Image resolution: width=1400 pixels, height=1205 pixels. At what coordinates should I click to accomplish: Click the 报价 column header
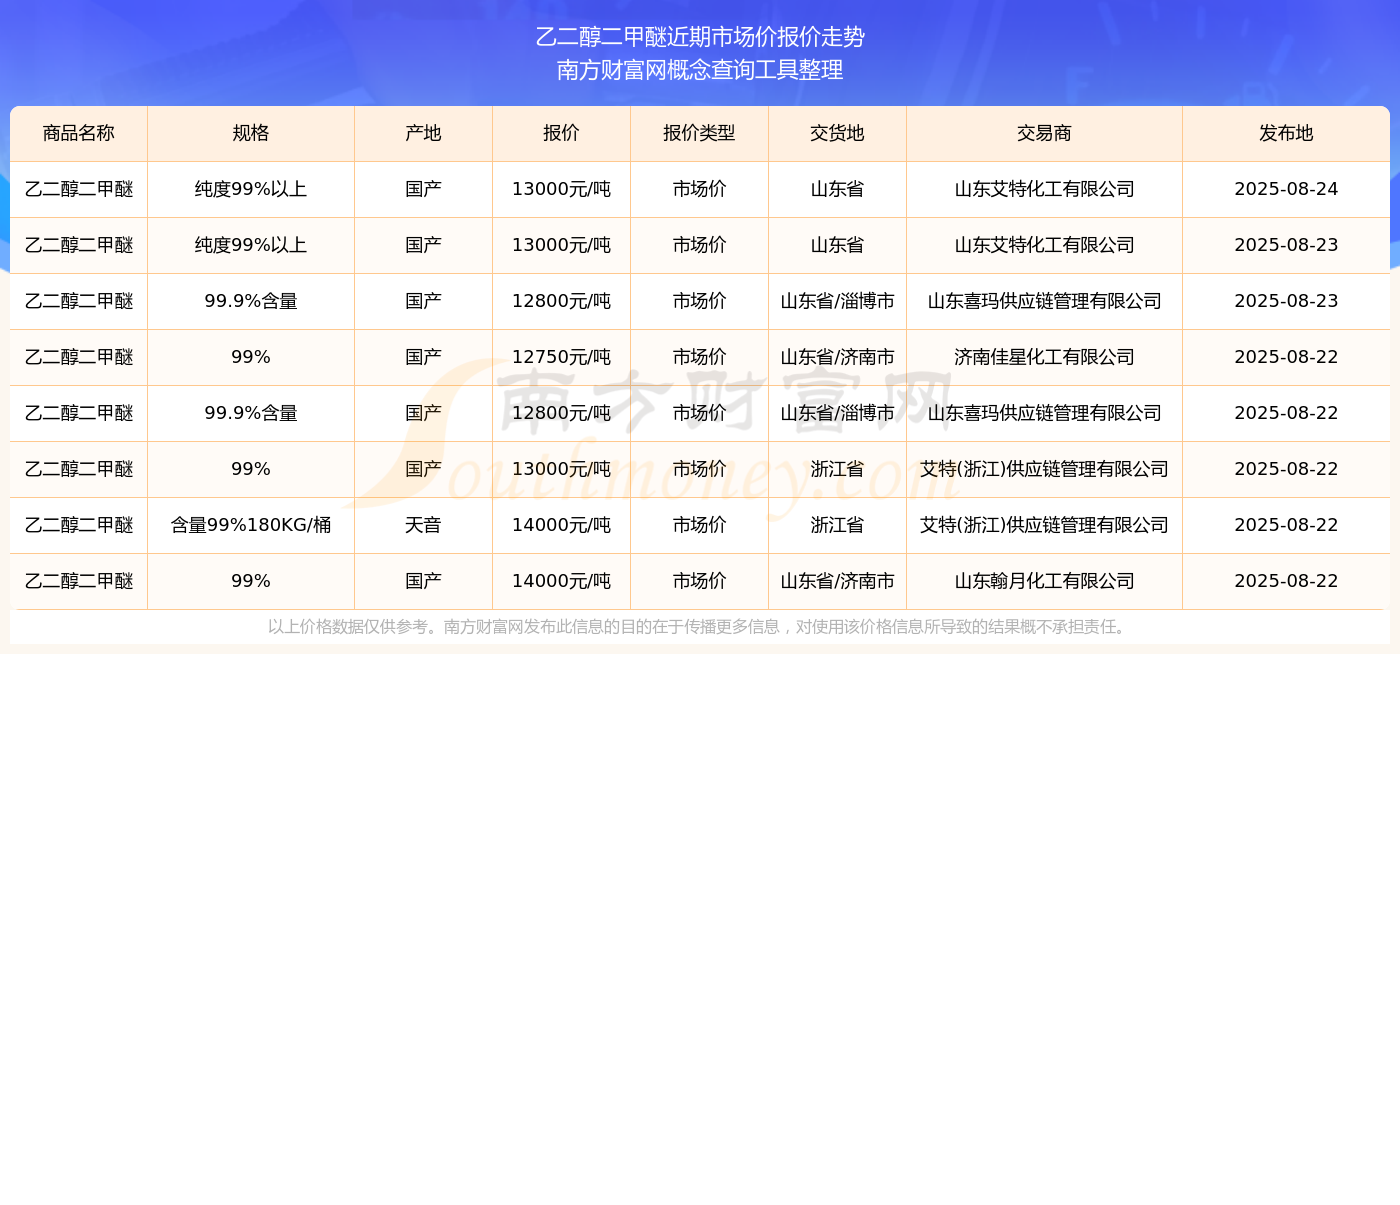pyautogui.click(x=561, y=133)
